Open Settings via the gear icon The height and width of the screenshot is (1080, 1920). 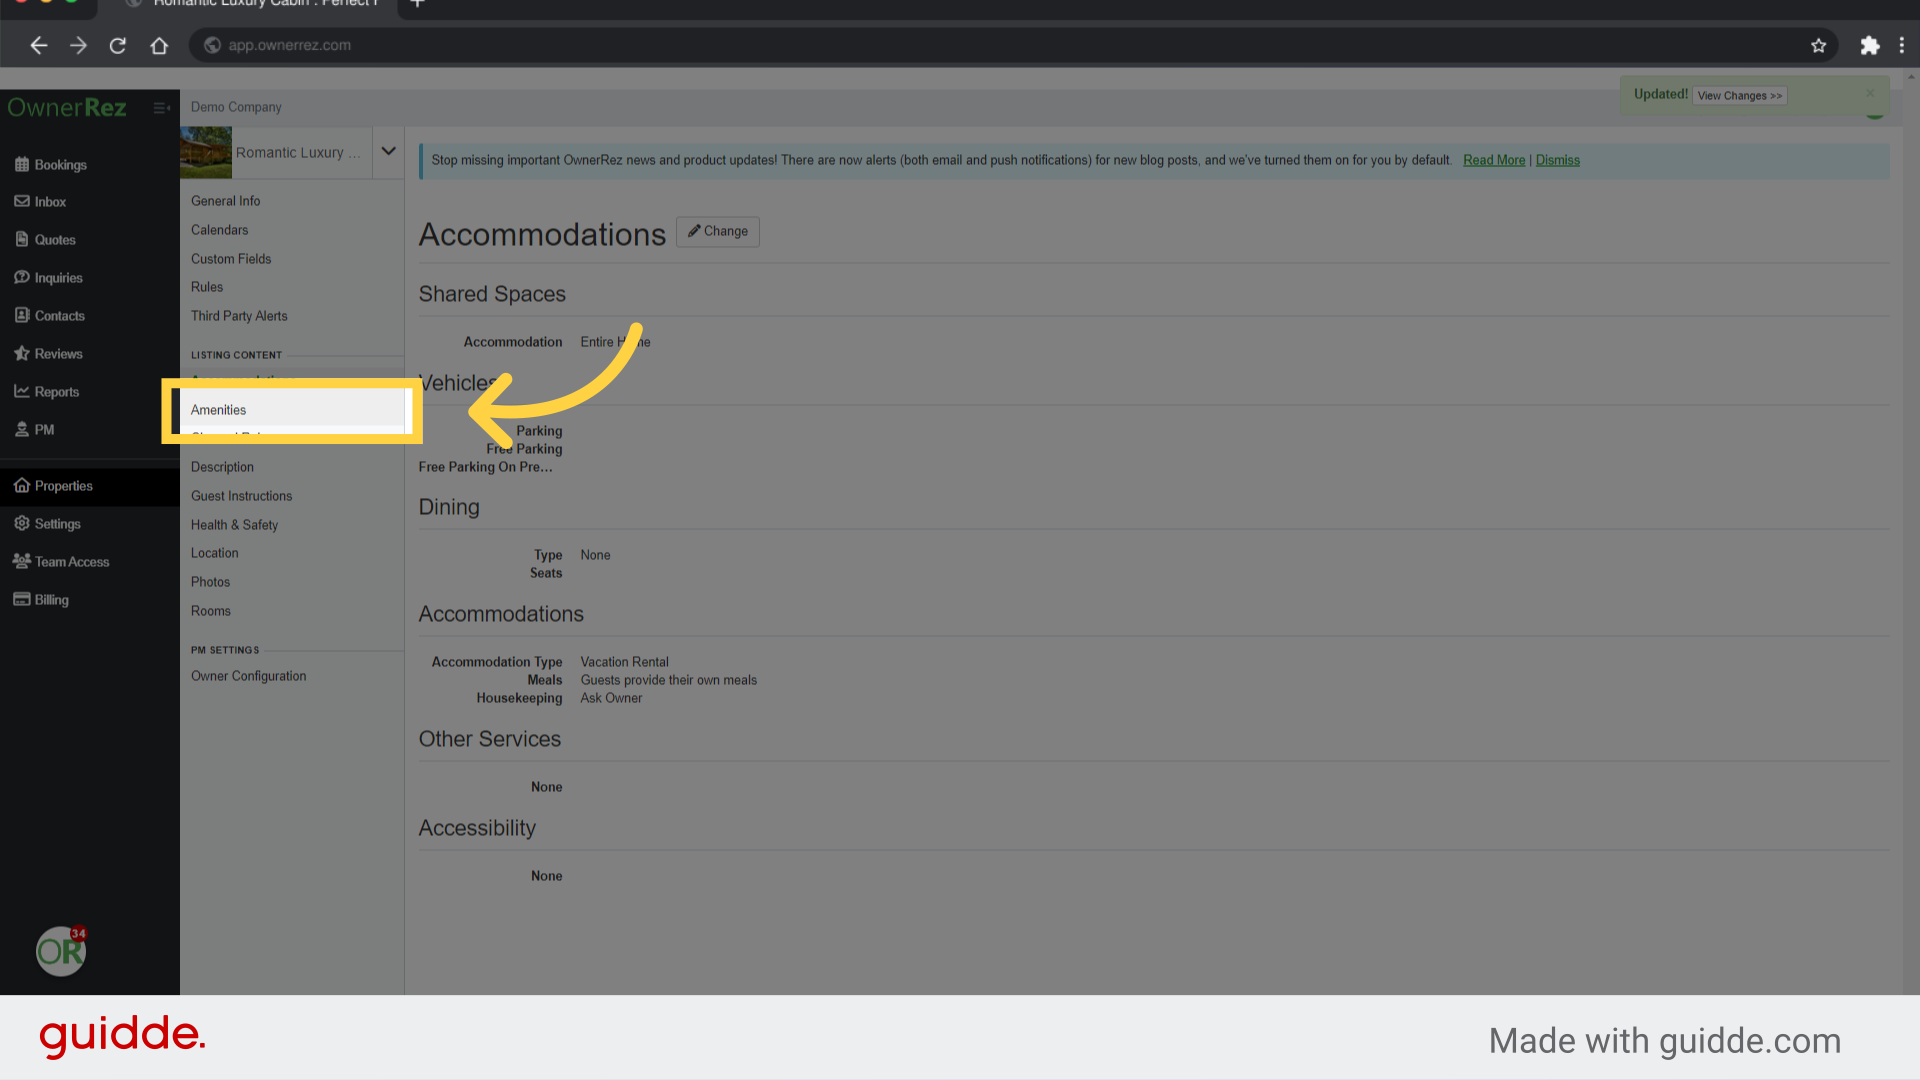(55, 523)
